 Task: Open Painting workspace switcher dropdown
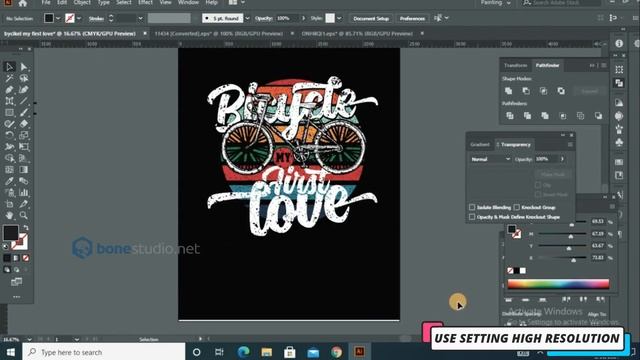coord(496,3)
